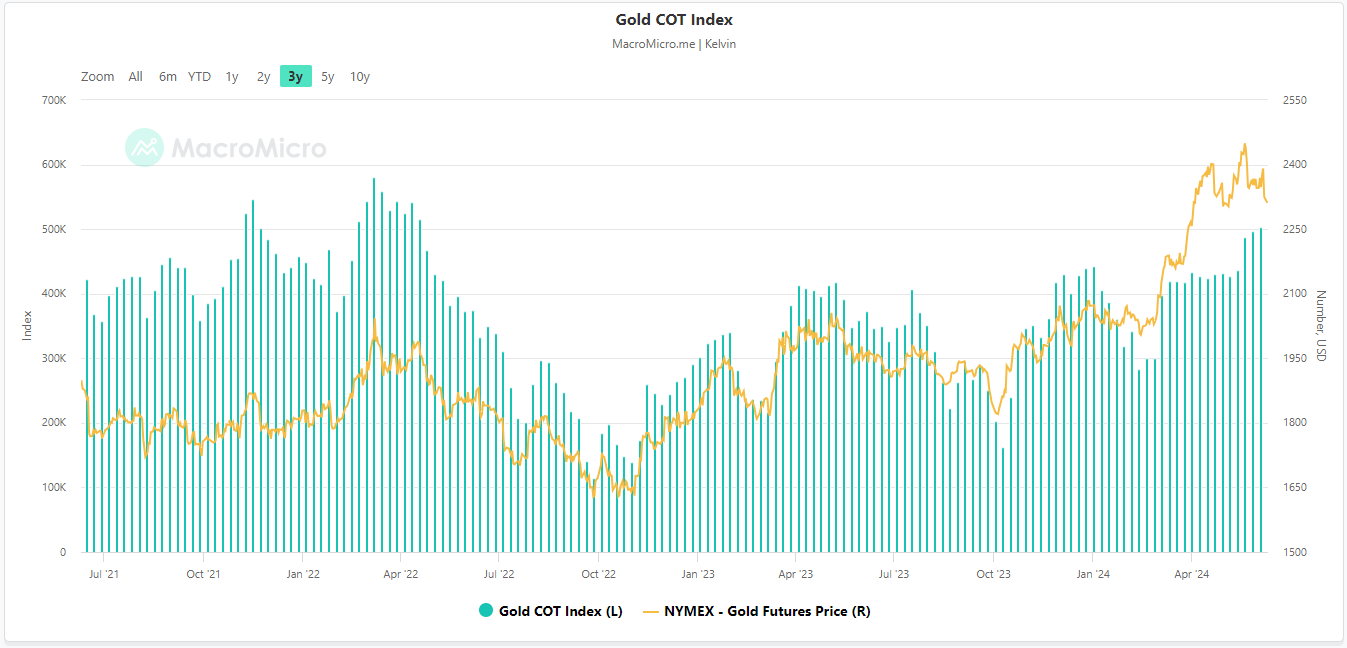
Task: Click the 700K left axis label
Action: [54, 101]
